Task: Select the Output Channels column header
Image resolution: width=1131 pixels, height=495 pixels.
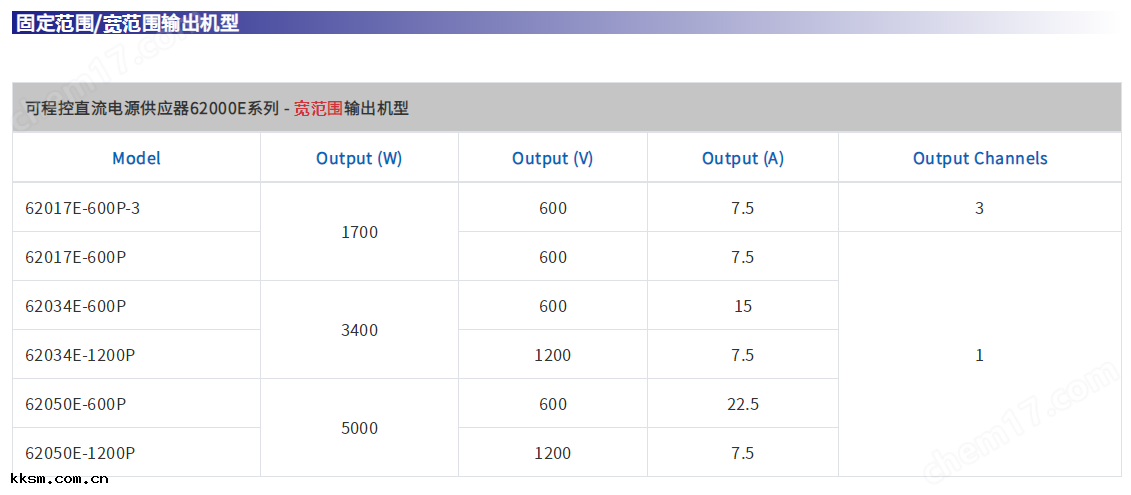Action: [x=980, y=158]
